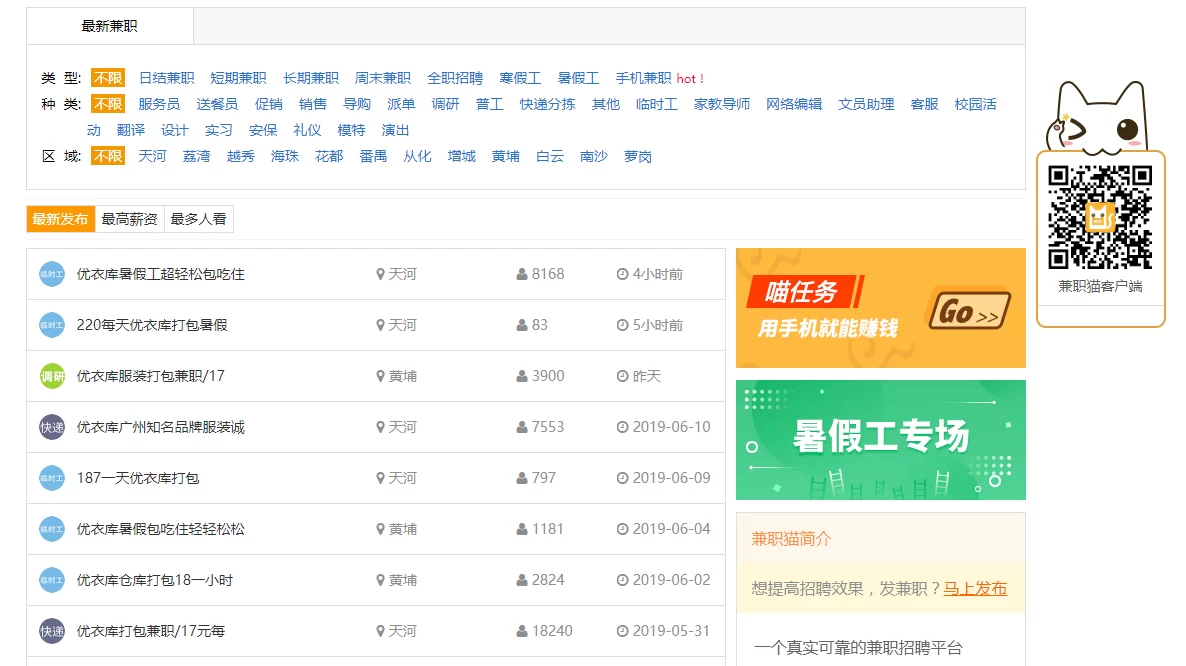This screenshot has width=1186, height=666.
Task: Click the Go arrow in the 喵任务 banner
Action: [x=967, y=312]
